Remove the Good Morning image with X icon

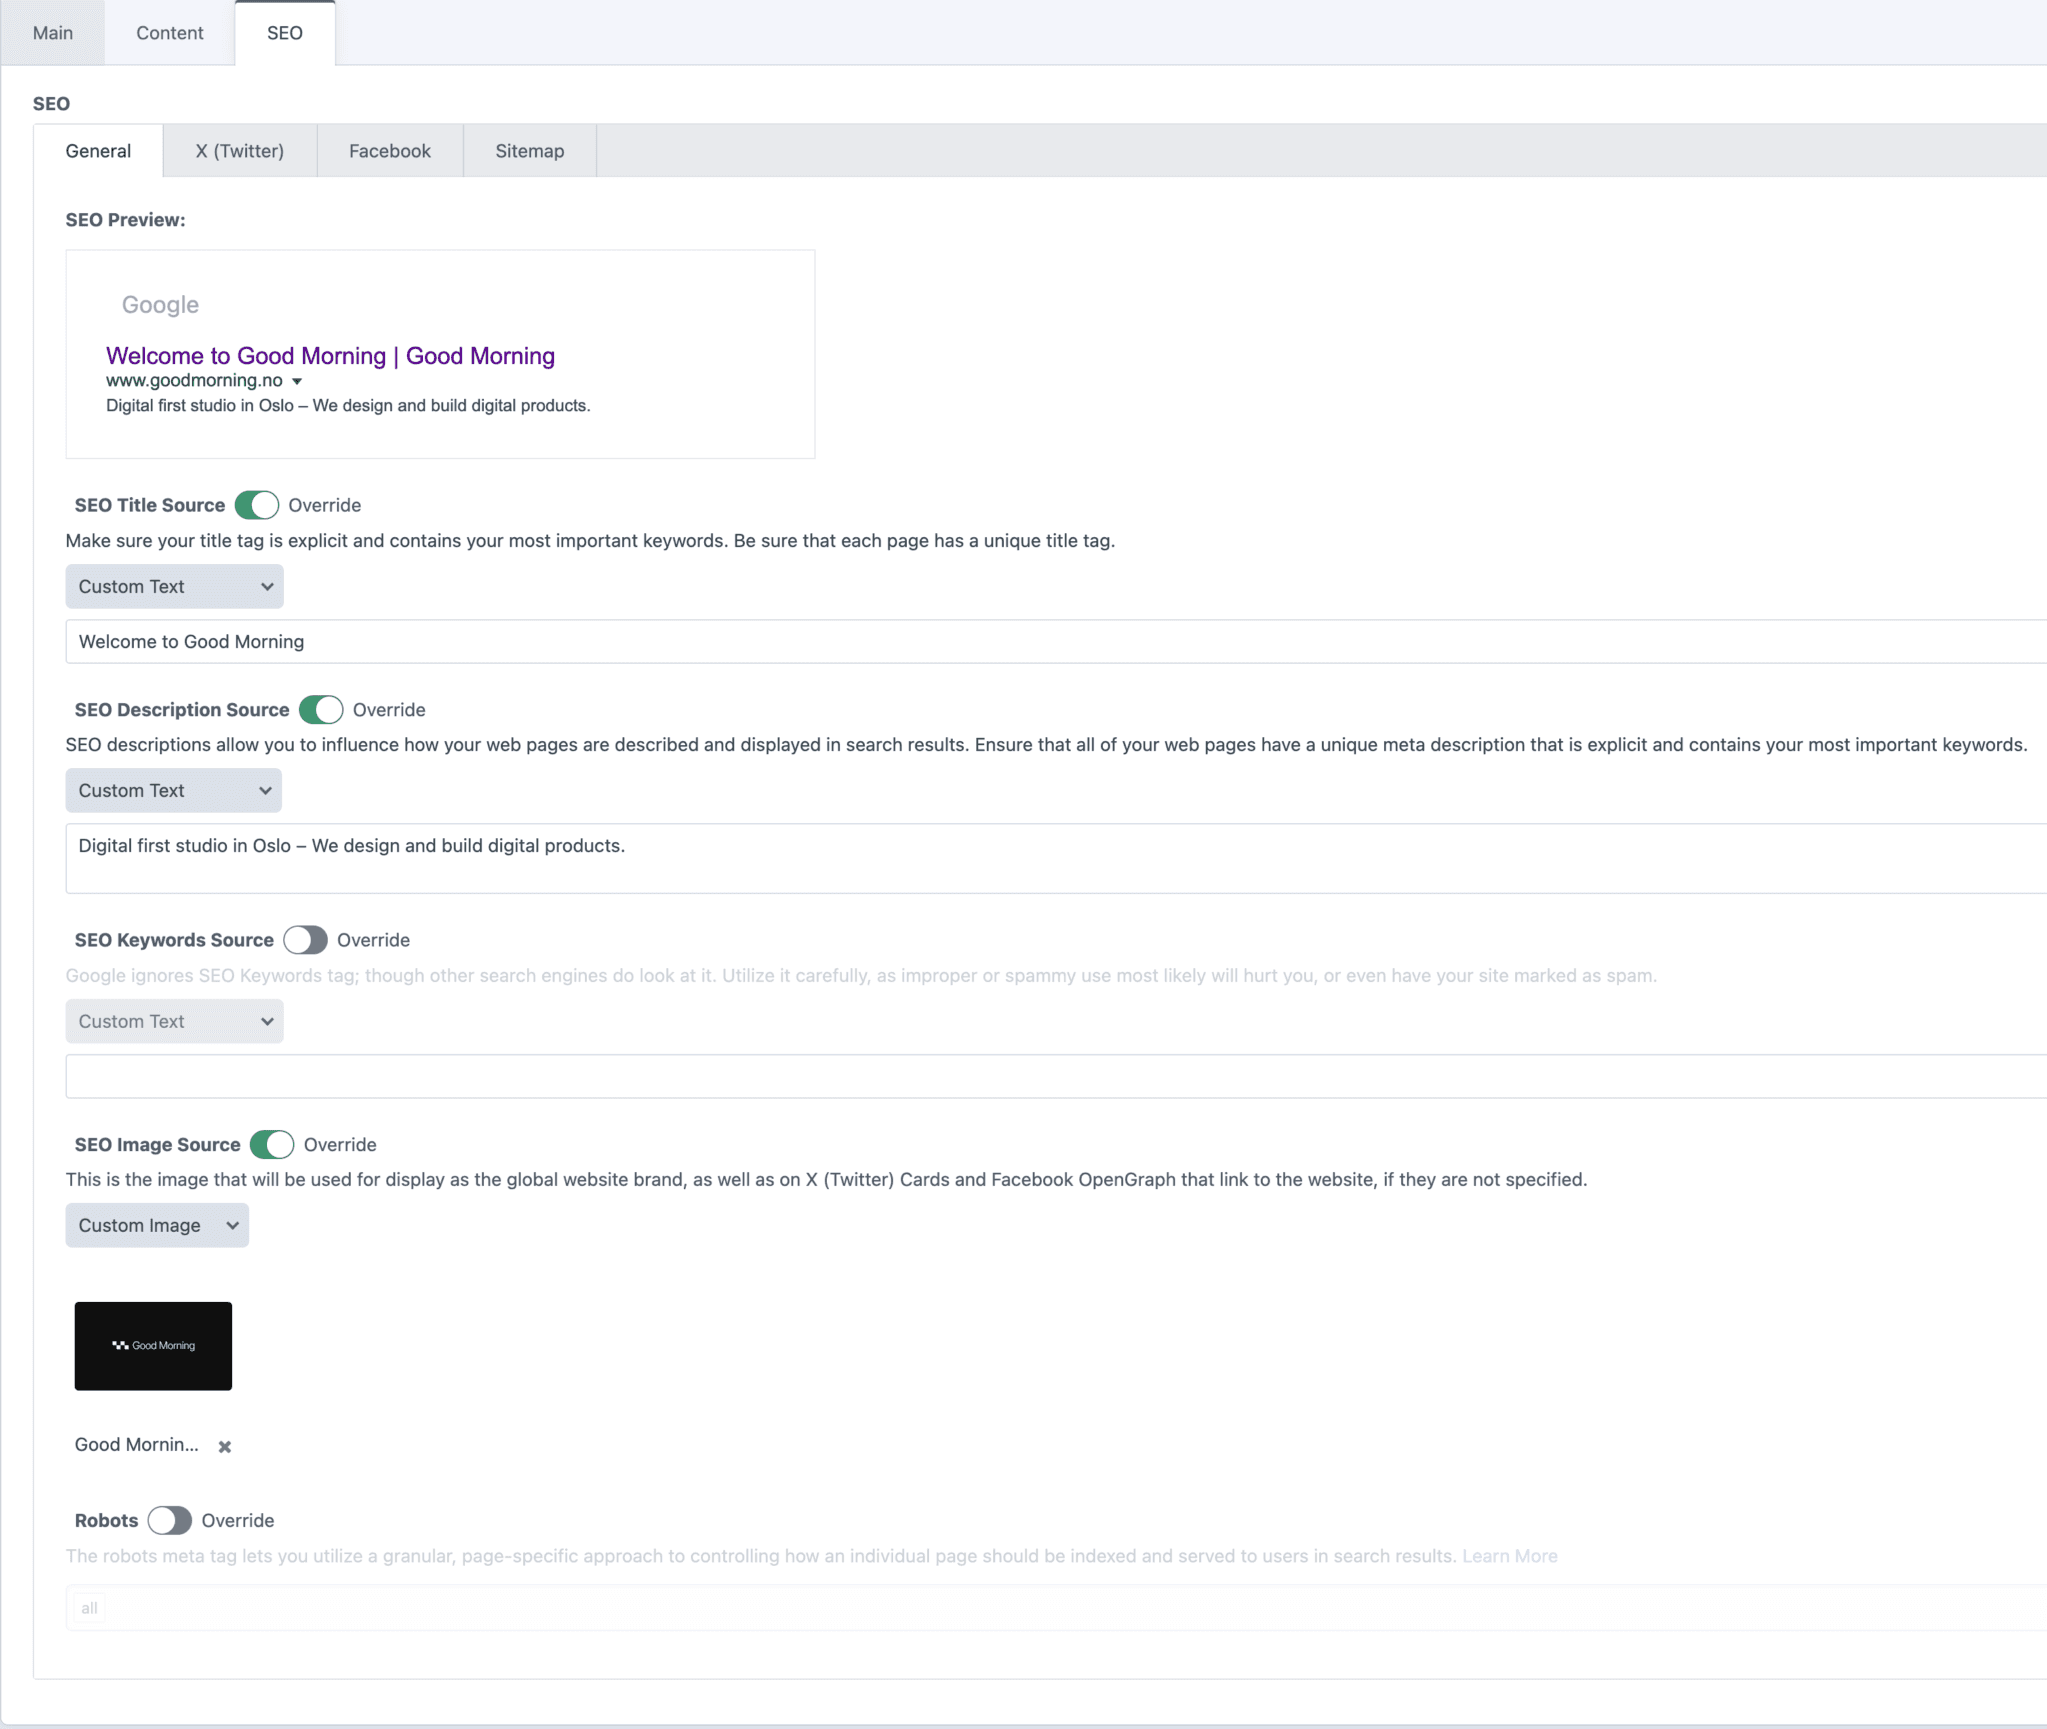225,1446
